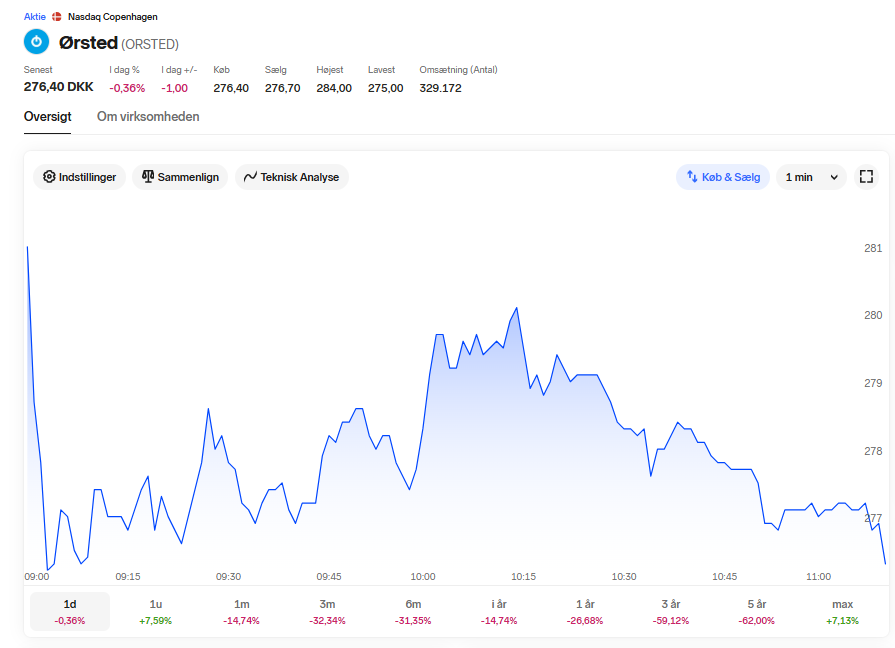
Task: Select the i år time range
Action: coord(499,611)
